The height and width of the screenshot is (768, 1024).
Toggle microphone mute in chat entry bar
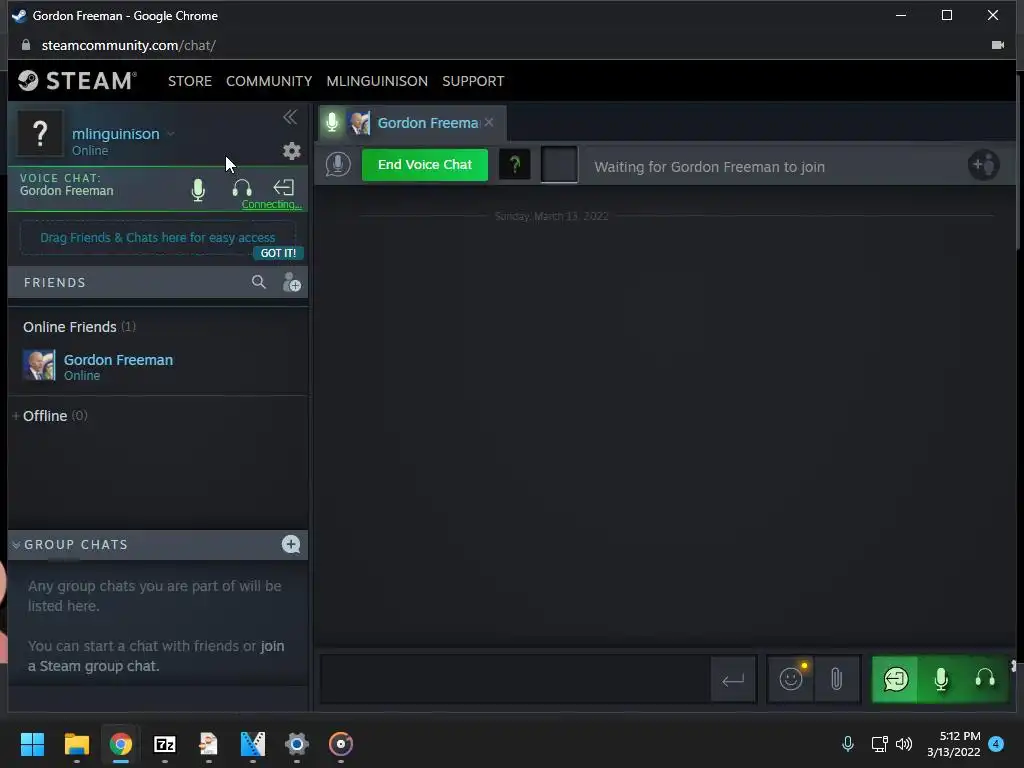pos(940,679)
